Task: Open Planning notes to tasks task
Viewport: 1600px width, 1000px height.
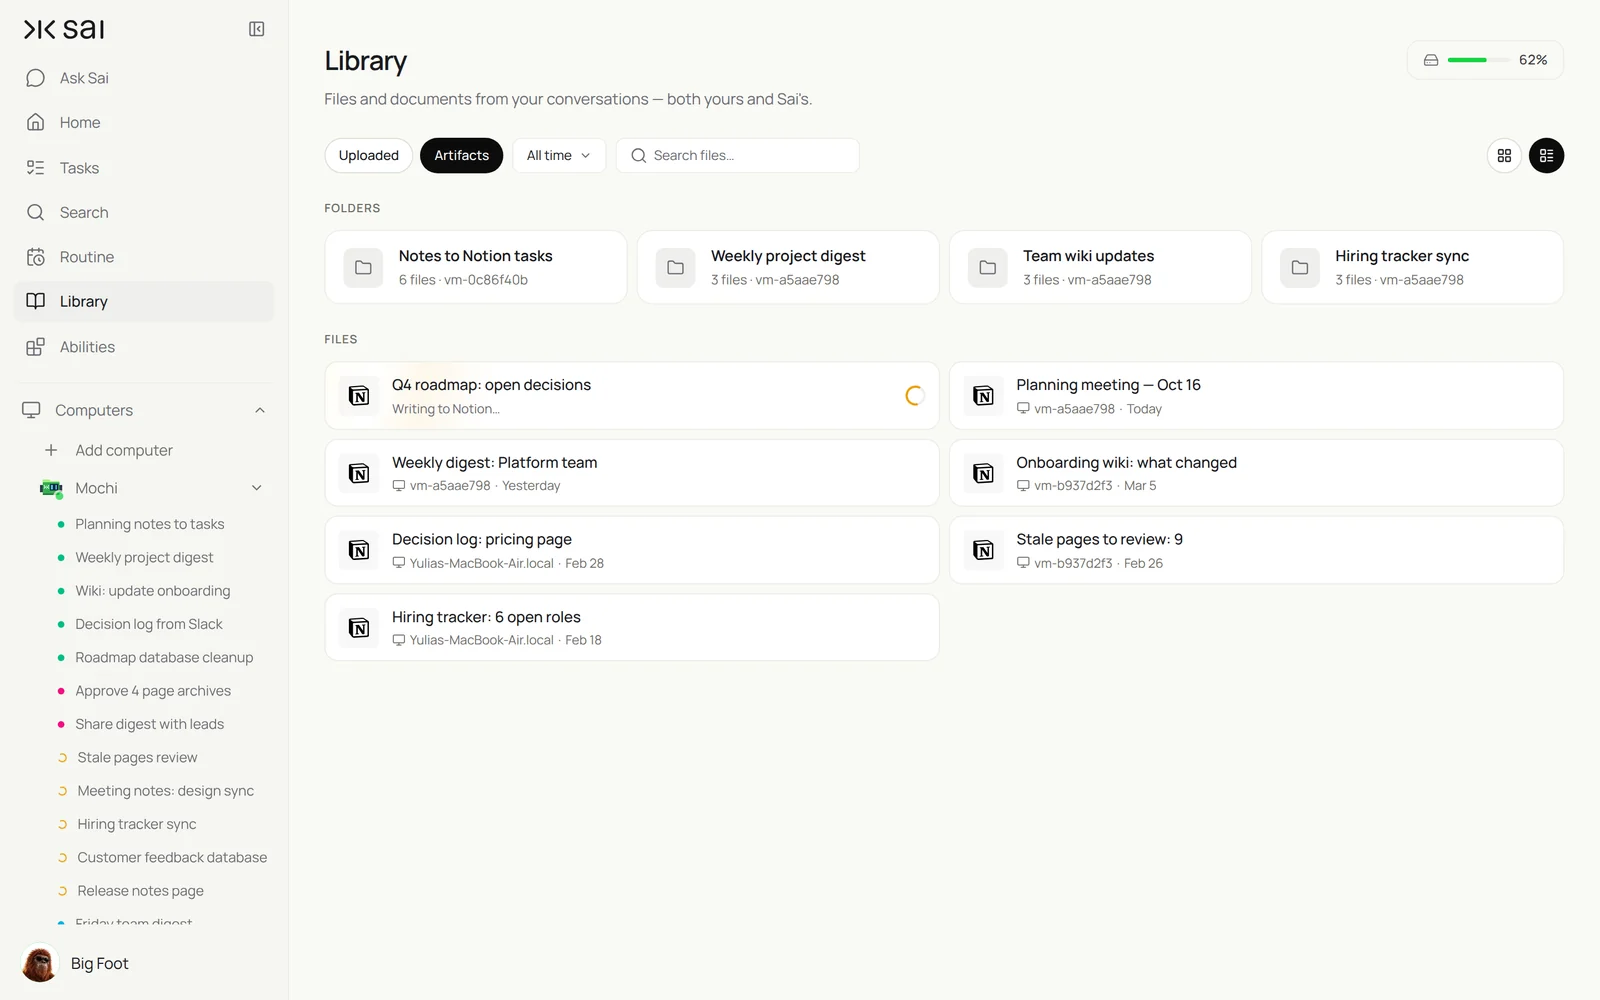Action: (x=150, y=524)
